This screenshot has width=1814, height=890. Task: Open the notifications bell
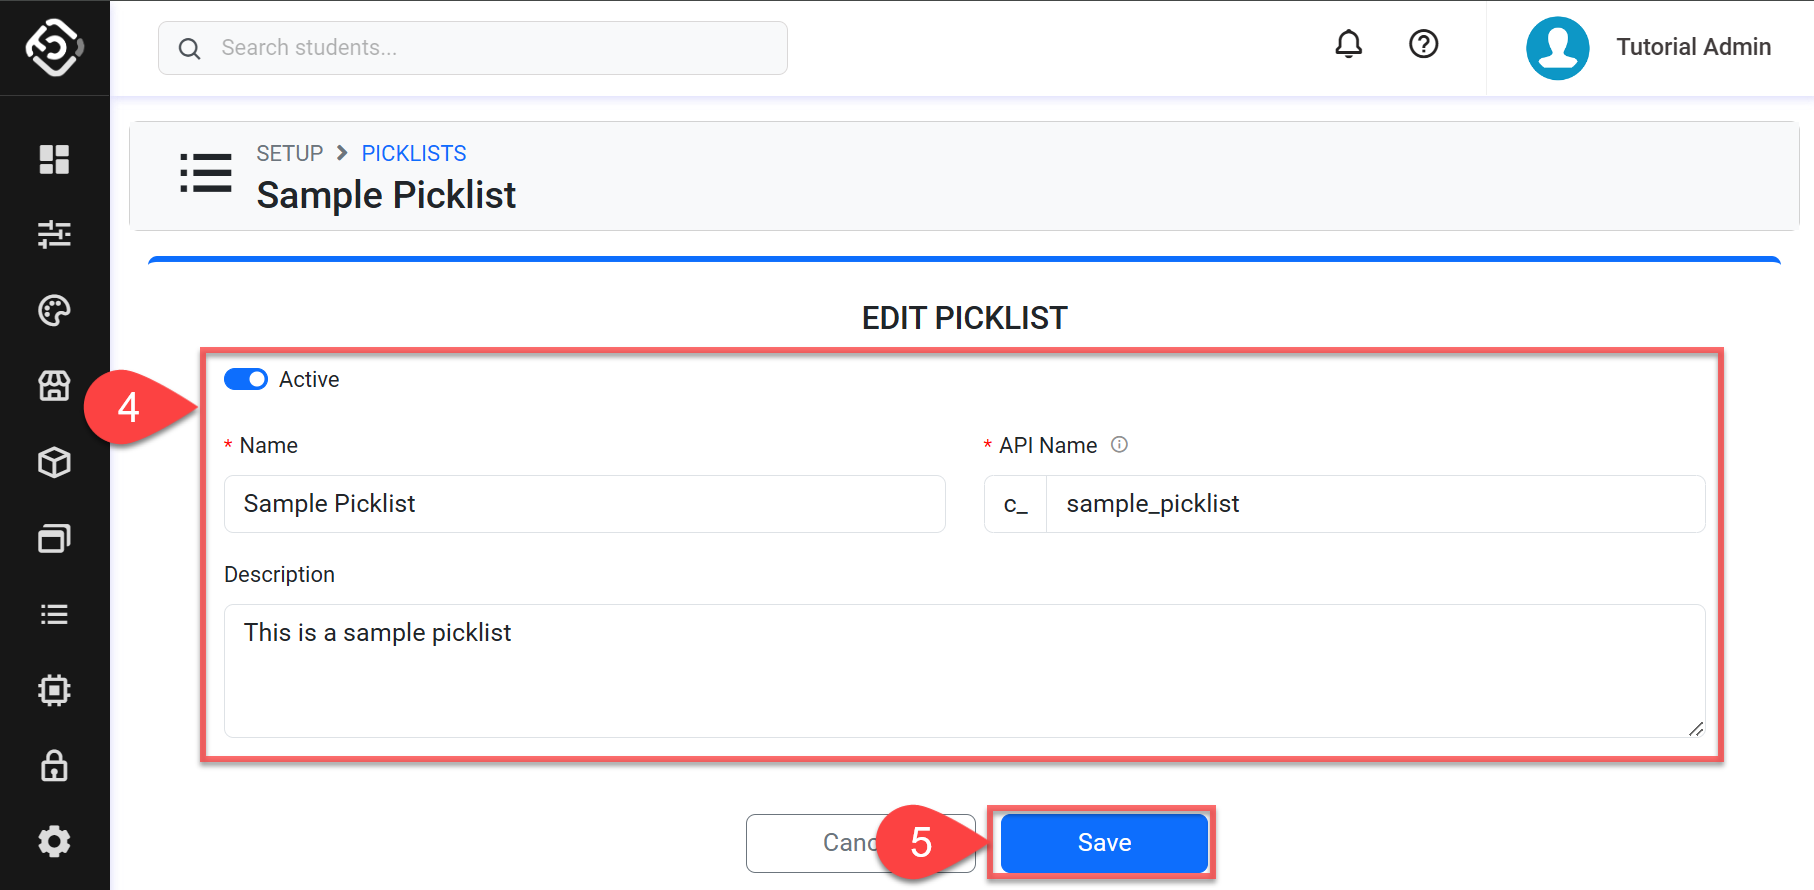1348,44
